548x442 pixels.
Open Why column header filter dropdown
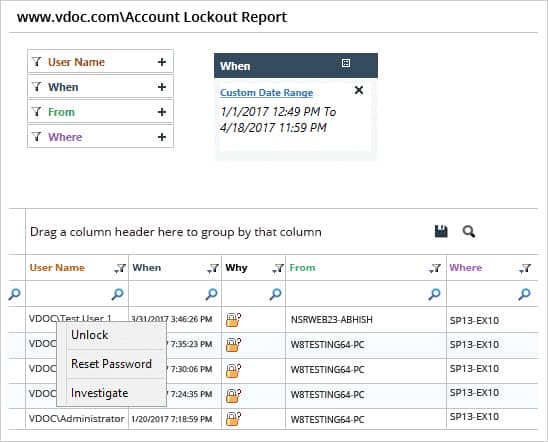(x=278, y=268)
